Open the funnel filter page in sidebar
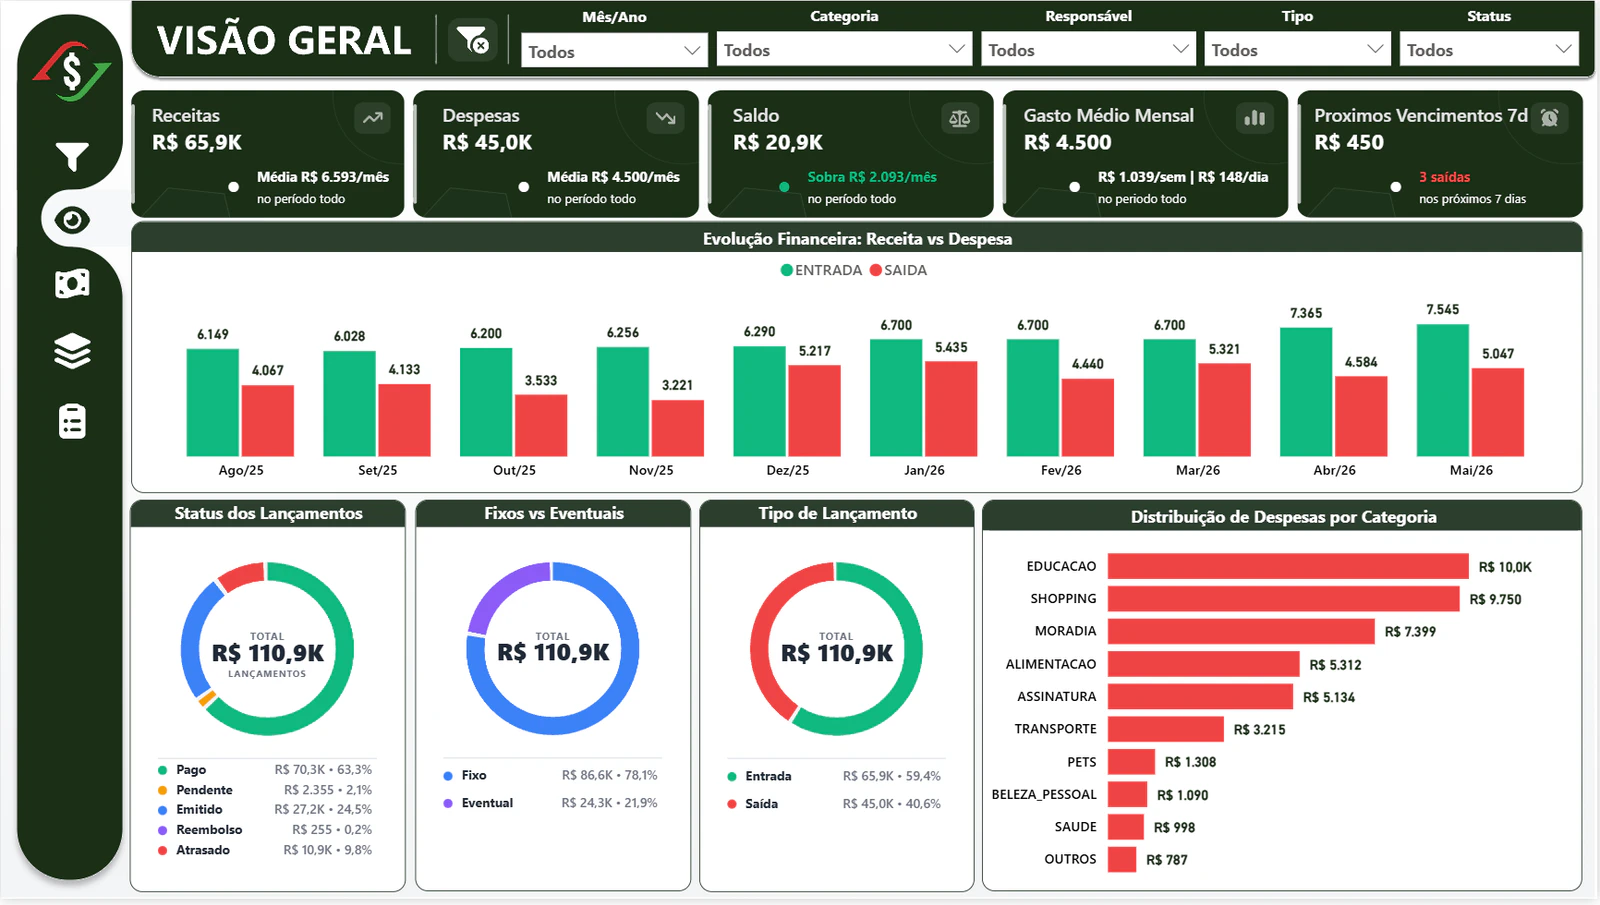1600x905 pixels. click(x=72, y=156)
